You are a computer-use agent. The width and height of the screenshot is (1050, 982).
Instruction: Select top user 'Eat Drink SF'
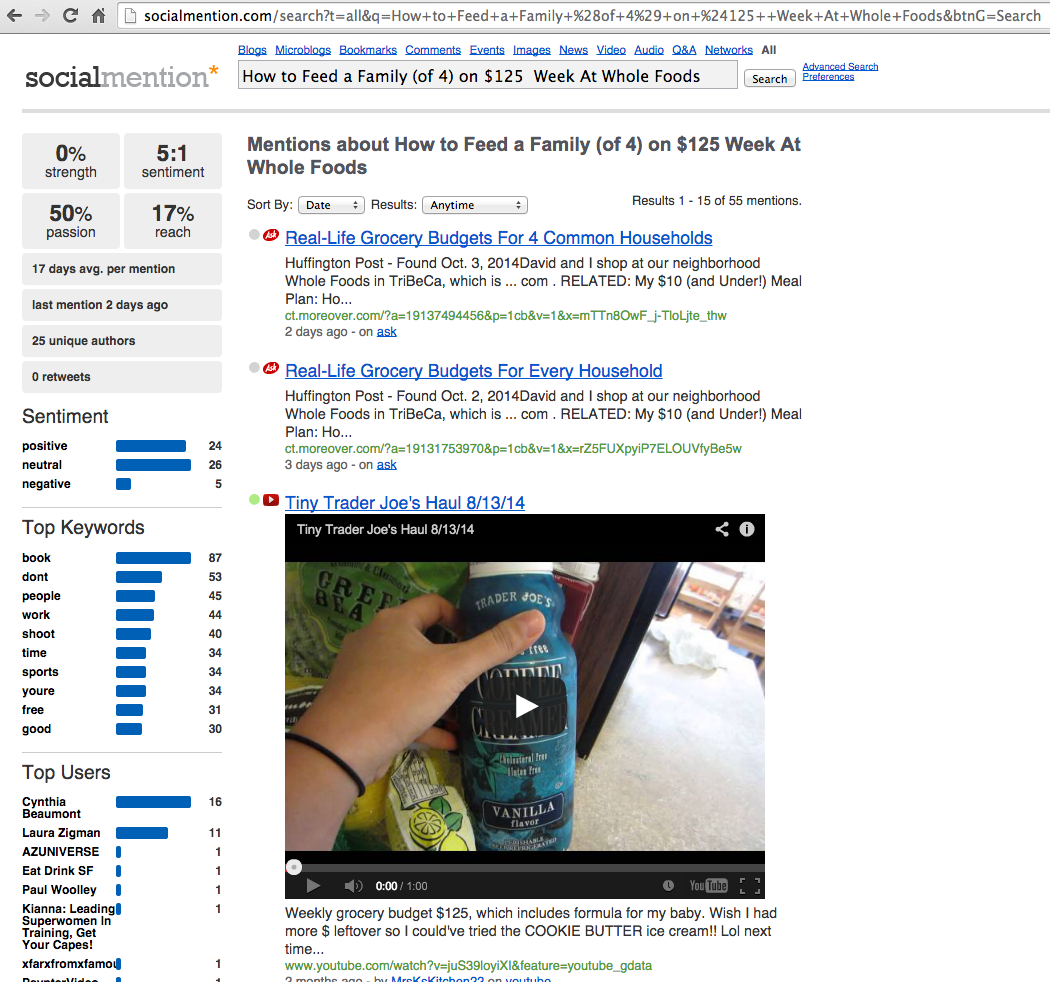click(58, 871)
